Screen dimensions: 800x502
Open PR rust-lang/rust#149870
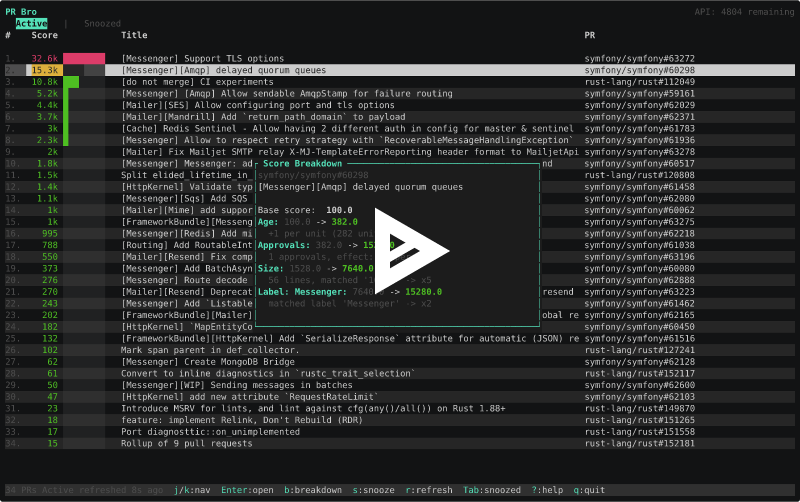click(x=639, y=409)
